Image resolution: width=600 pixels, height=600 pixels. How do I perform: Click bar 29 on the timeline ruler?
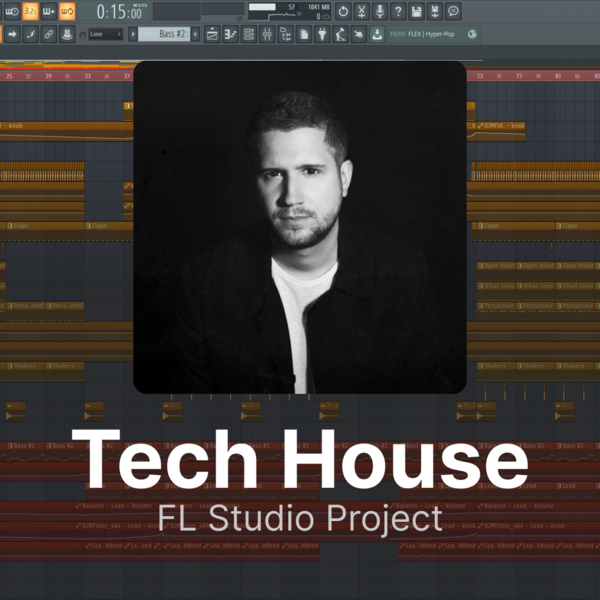(48, 76)
